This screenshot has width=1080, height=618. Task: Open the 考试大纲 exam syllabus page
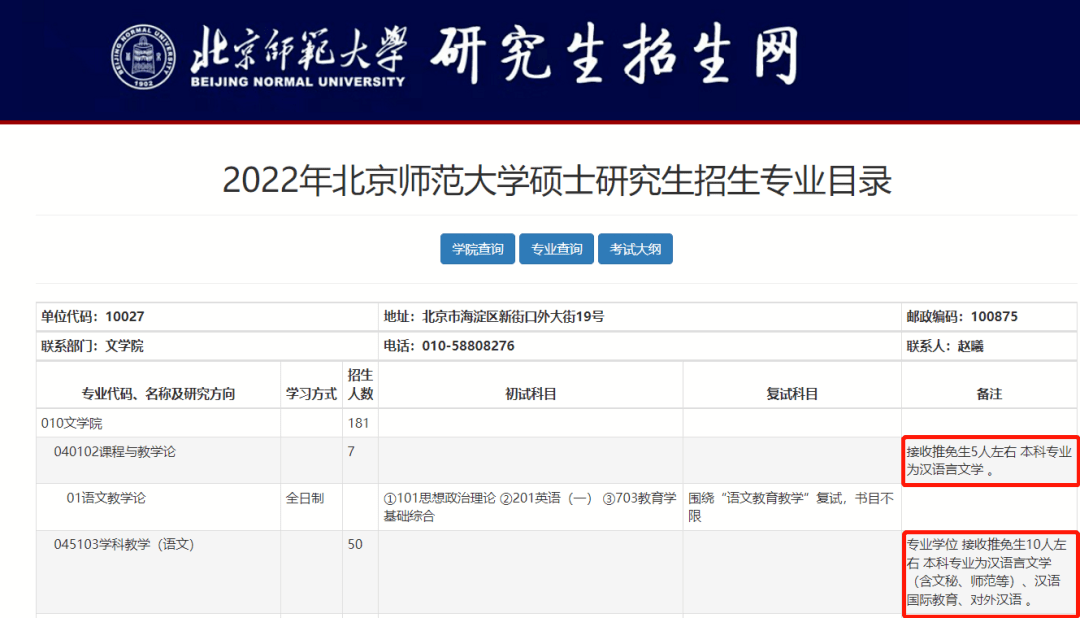(635, 248)
